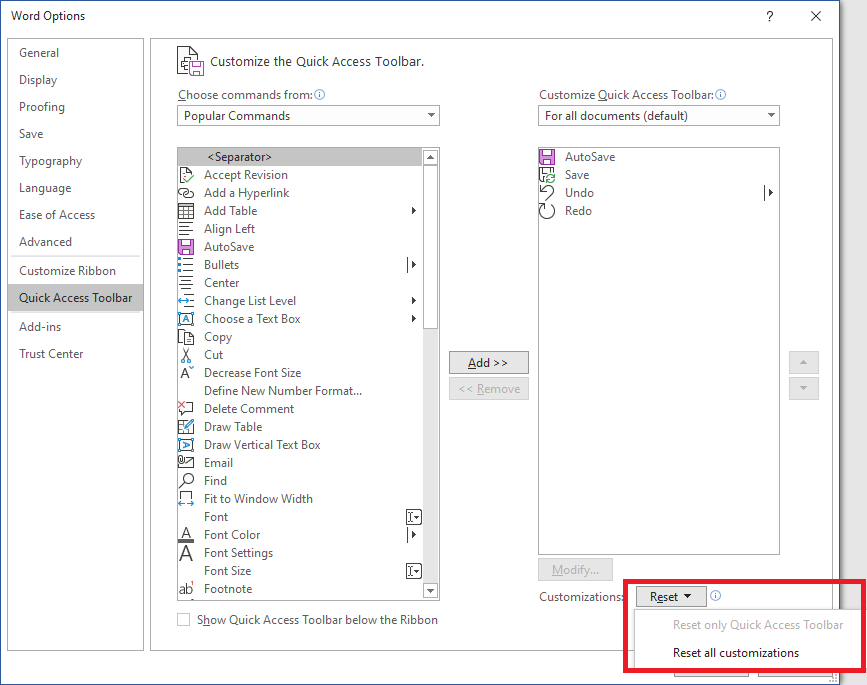Image resolution: width=867 pixels, height=685 pixels.
Task: Select the Choose a Text Box icon
Action: (x=186, y=319)
